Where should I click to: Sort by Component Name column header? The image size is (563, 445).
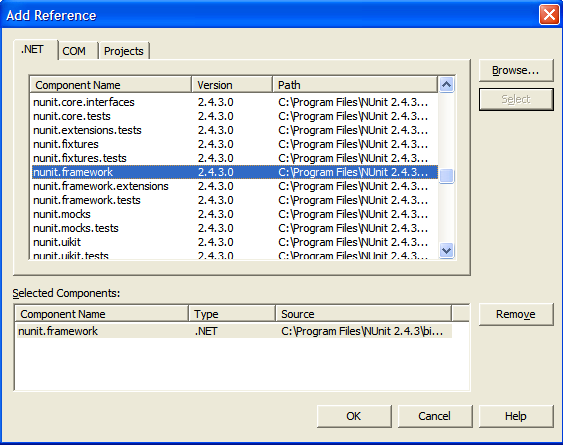click(x=110, y=85)
